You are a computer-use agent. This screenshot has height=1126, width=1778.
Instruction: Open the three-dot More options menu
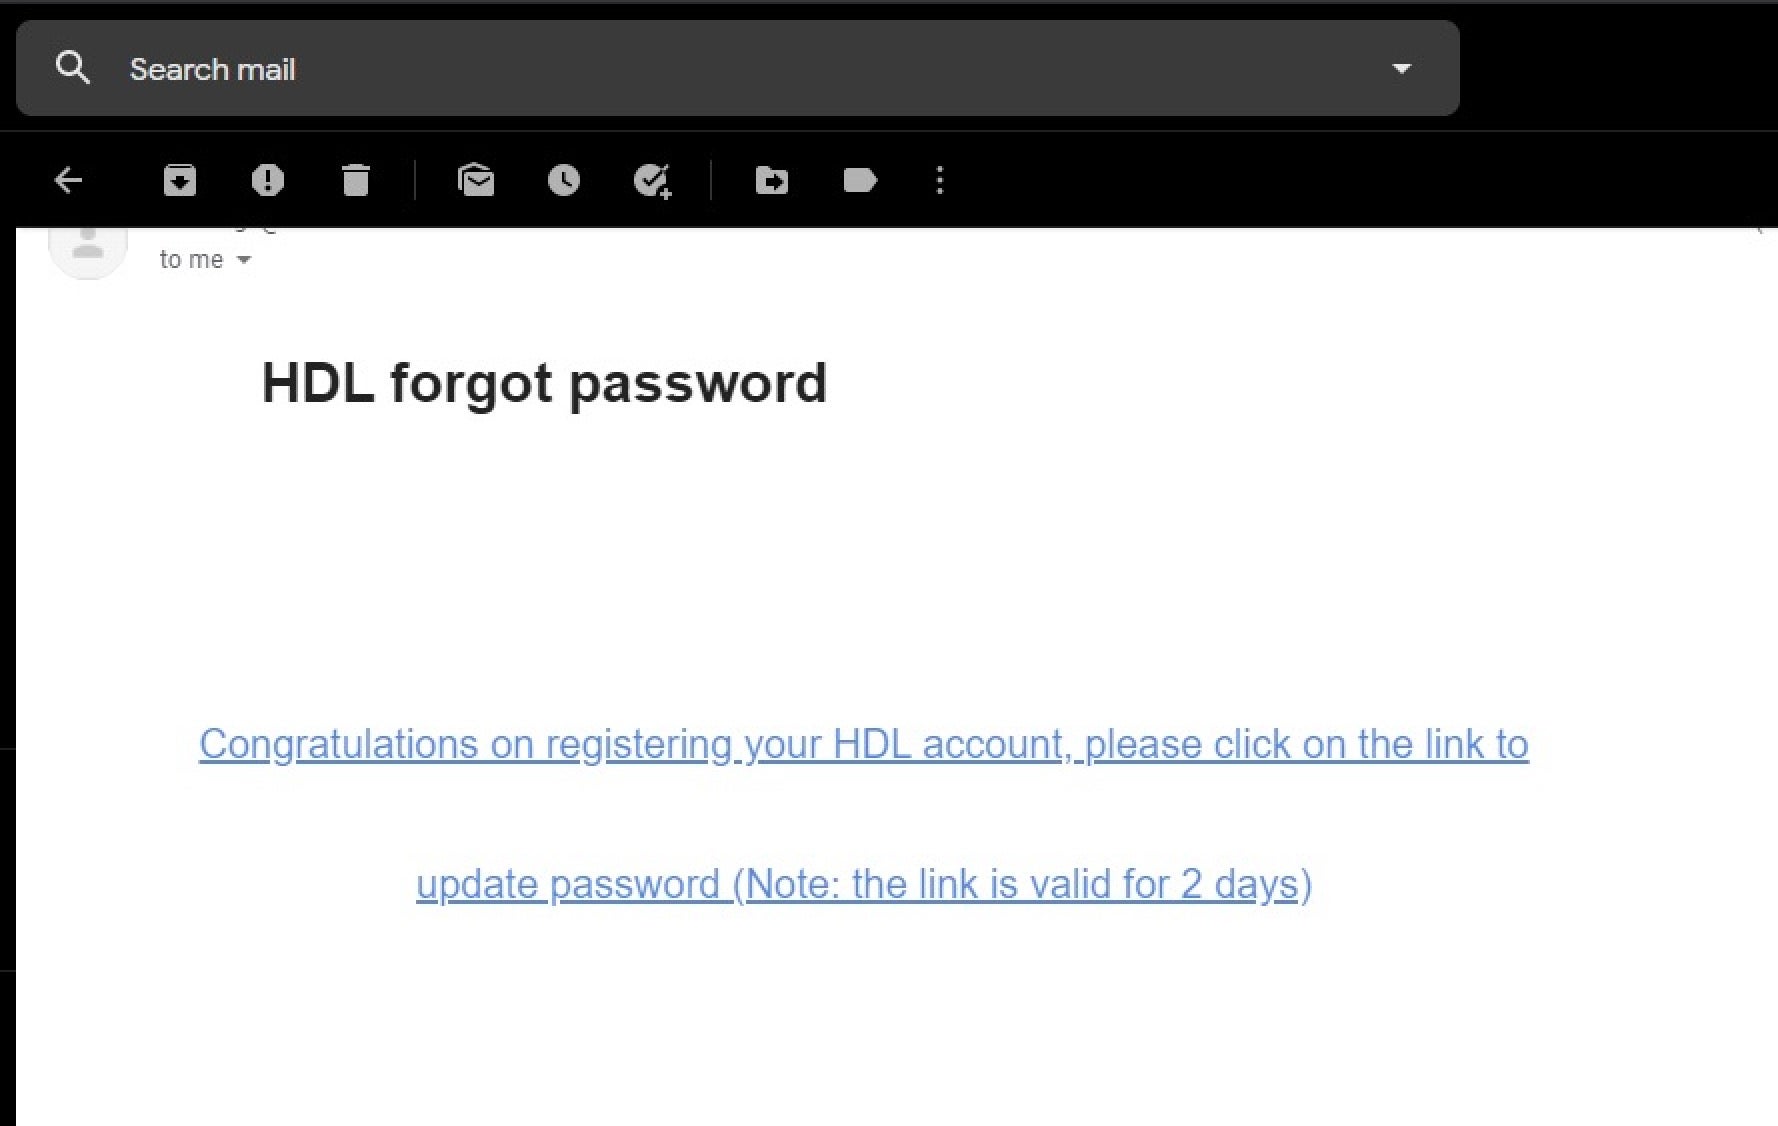(x=939, y=180)
